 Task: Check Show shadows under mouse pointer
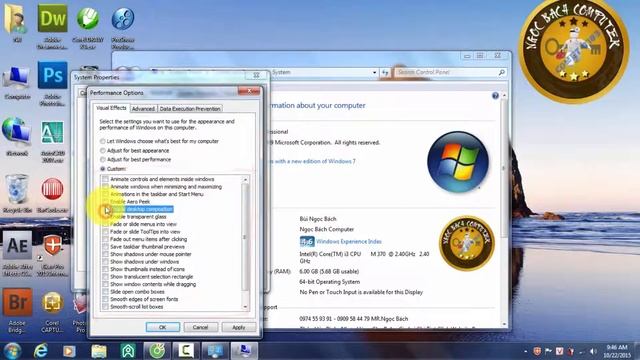click(x=105, y=254)
